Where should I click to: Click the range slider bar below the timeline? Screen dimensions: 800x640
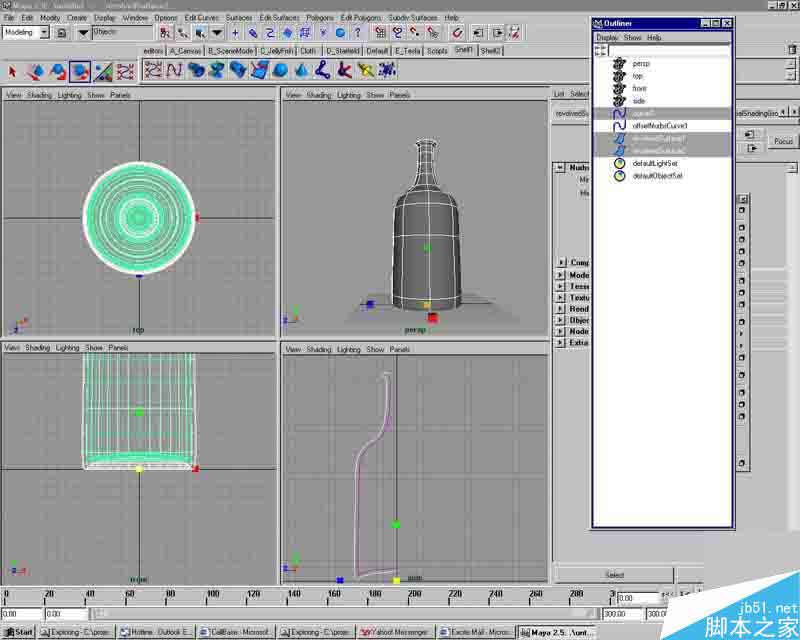pyautogui.click(x=343, y=613)
